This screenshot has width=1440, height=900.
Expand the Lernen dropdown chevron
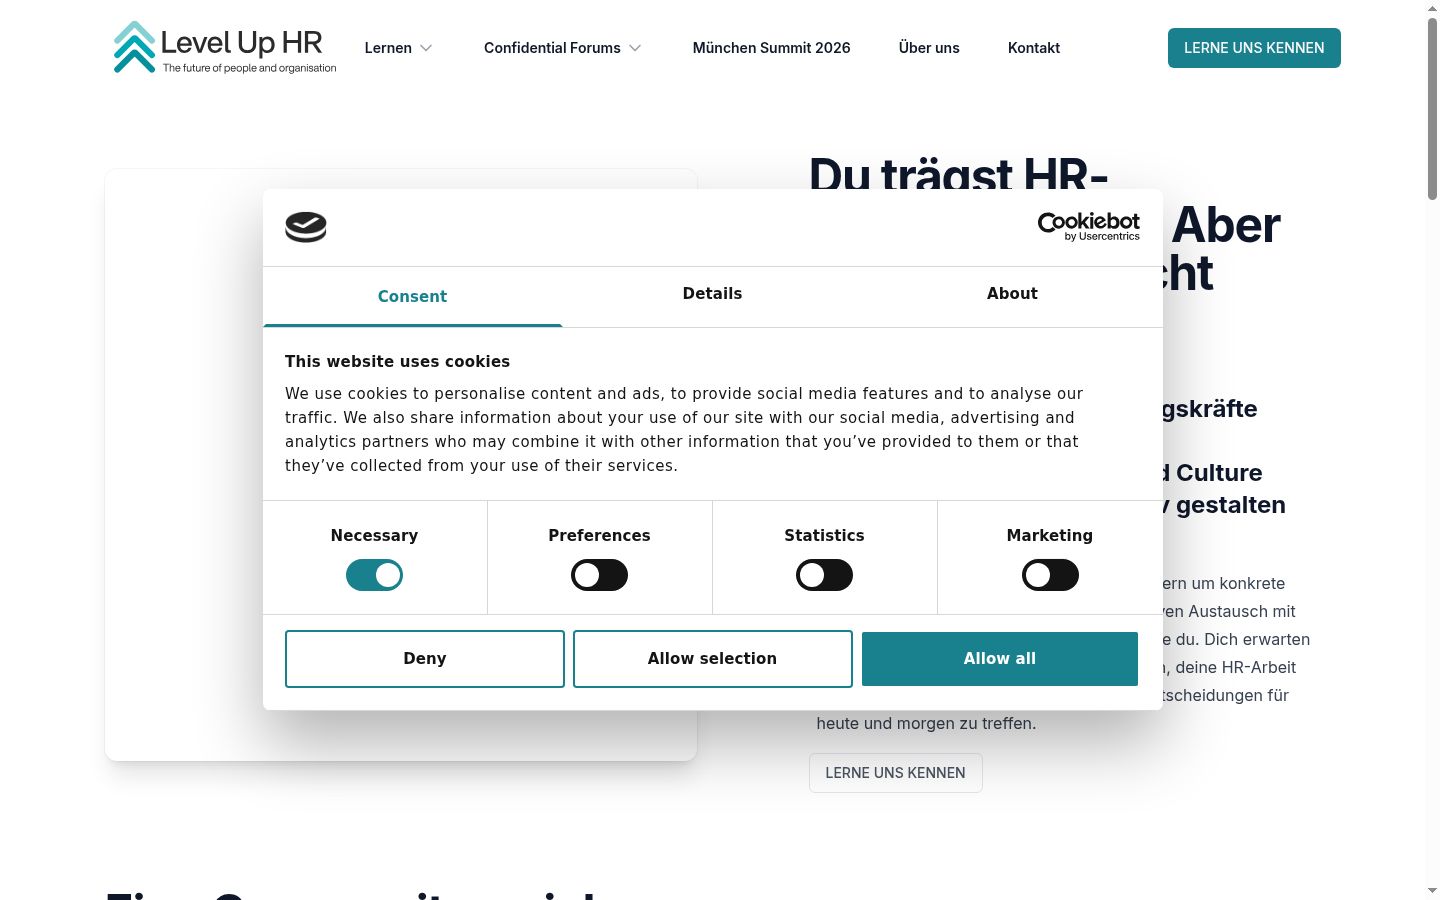click(426, 48)
